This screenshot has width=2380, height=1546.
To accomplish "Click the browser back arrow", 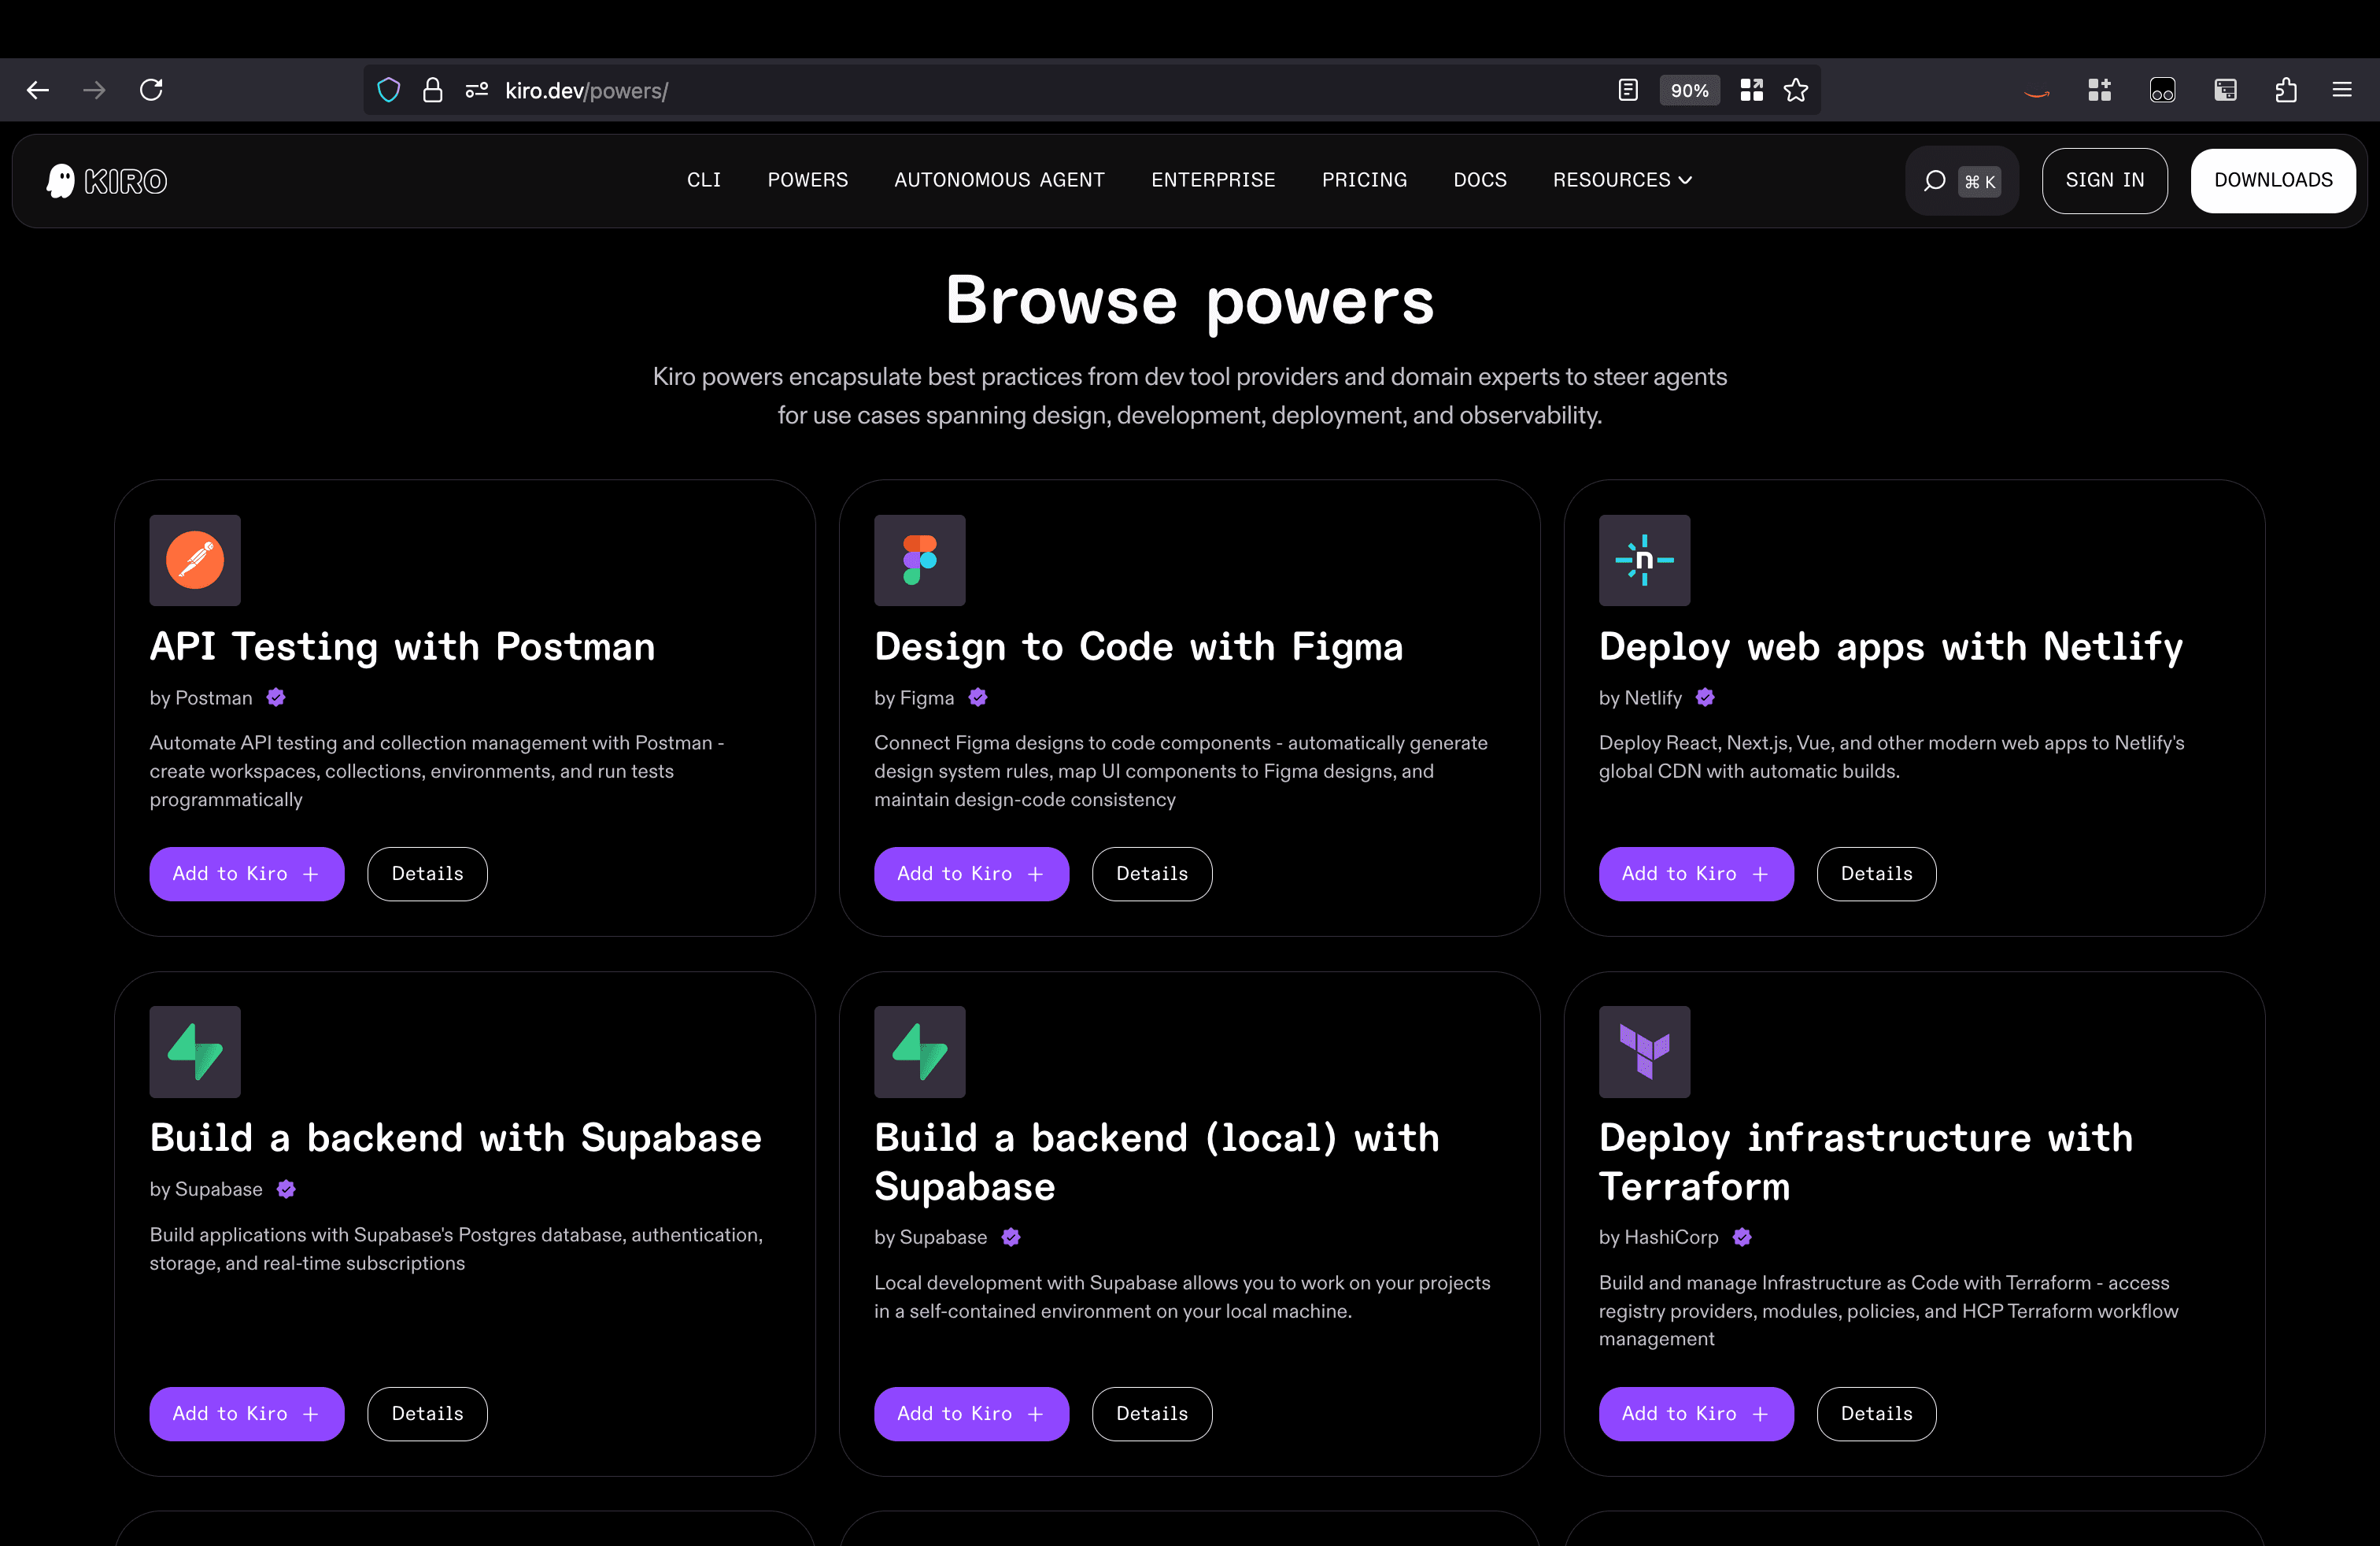I will pyautogui.click(x=37, y=89).
